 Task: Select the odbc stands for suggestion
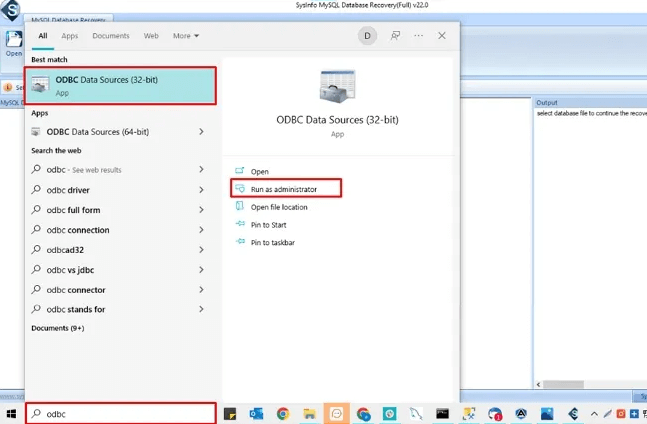[x=76, y=309]
